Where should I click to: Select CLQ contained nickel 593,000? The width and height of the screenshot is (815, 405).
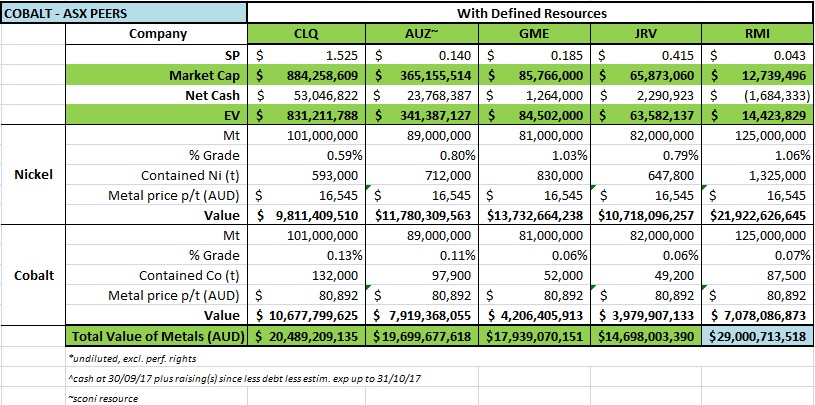click(x=306, y=175)
